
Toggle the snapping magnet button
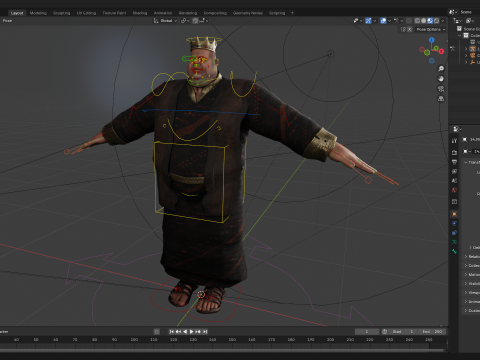[x=195, y=21]
